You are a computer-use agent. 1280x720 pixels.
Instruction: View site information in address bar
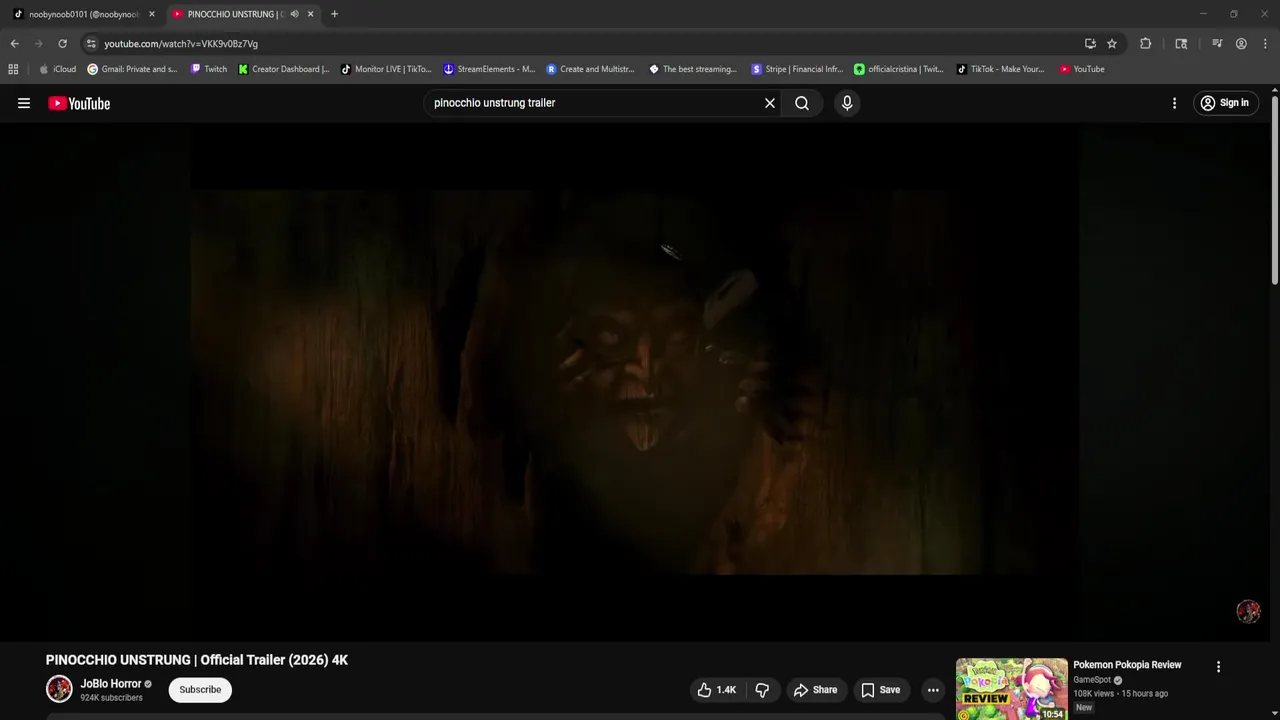click(x=91, y=44)
